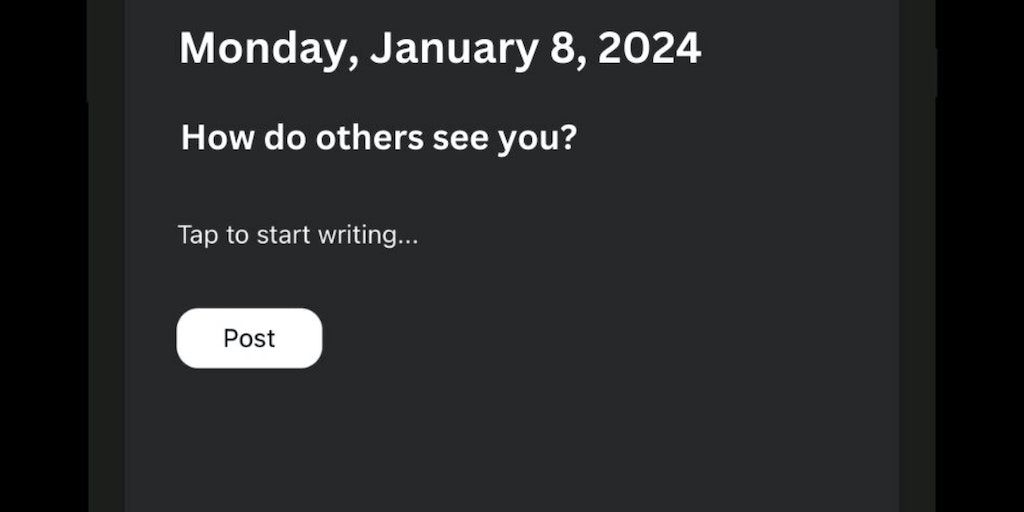Click the year '2024' in the heading
Viewport: 1024px width, 512px height.
point(649,48)
